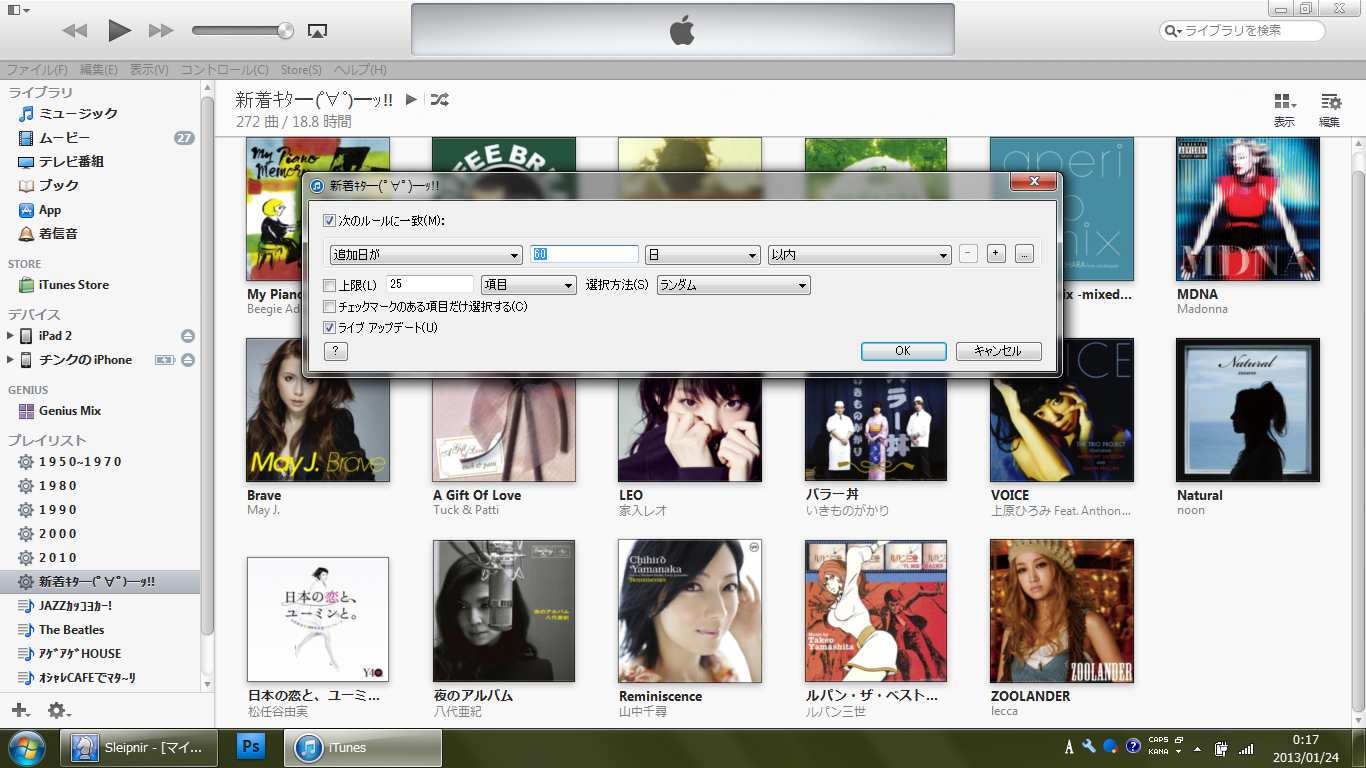Screen dimensions: 1366x768
Task: Eject the iPad 2 device
Action: coord(188,336)
